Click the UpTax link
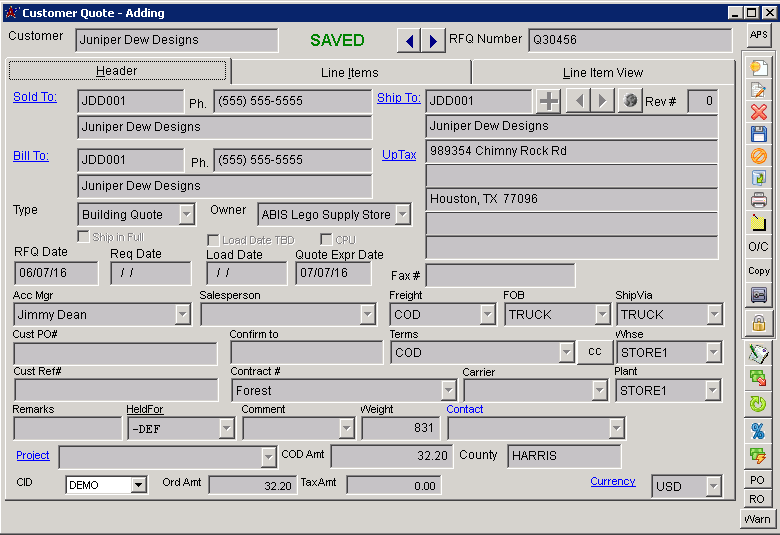The height and width of the screenshot is (535, 780). click(399, 155)
